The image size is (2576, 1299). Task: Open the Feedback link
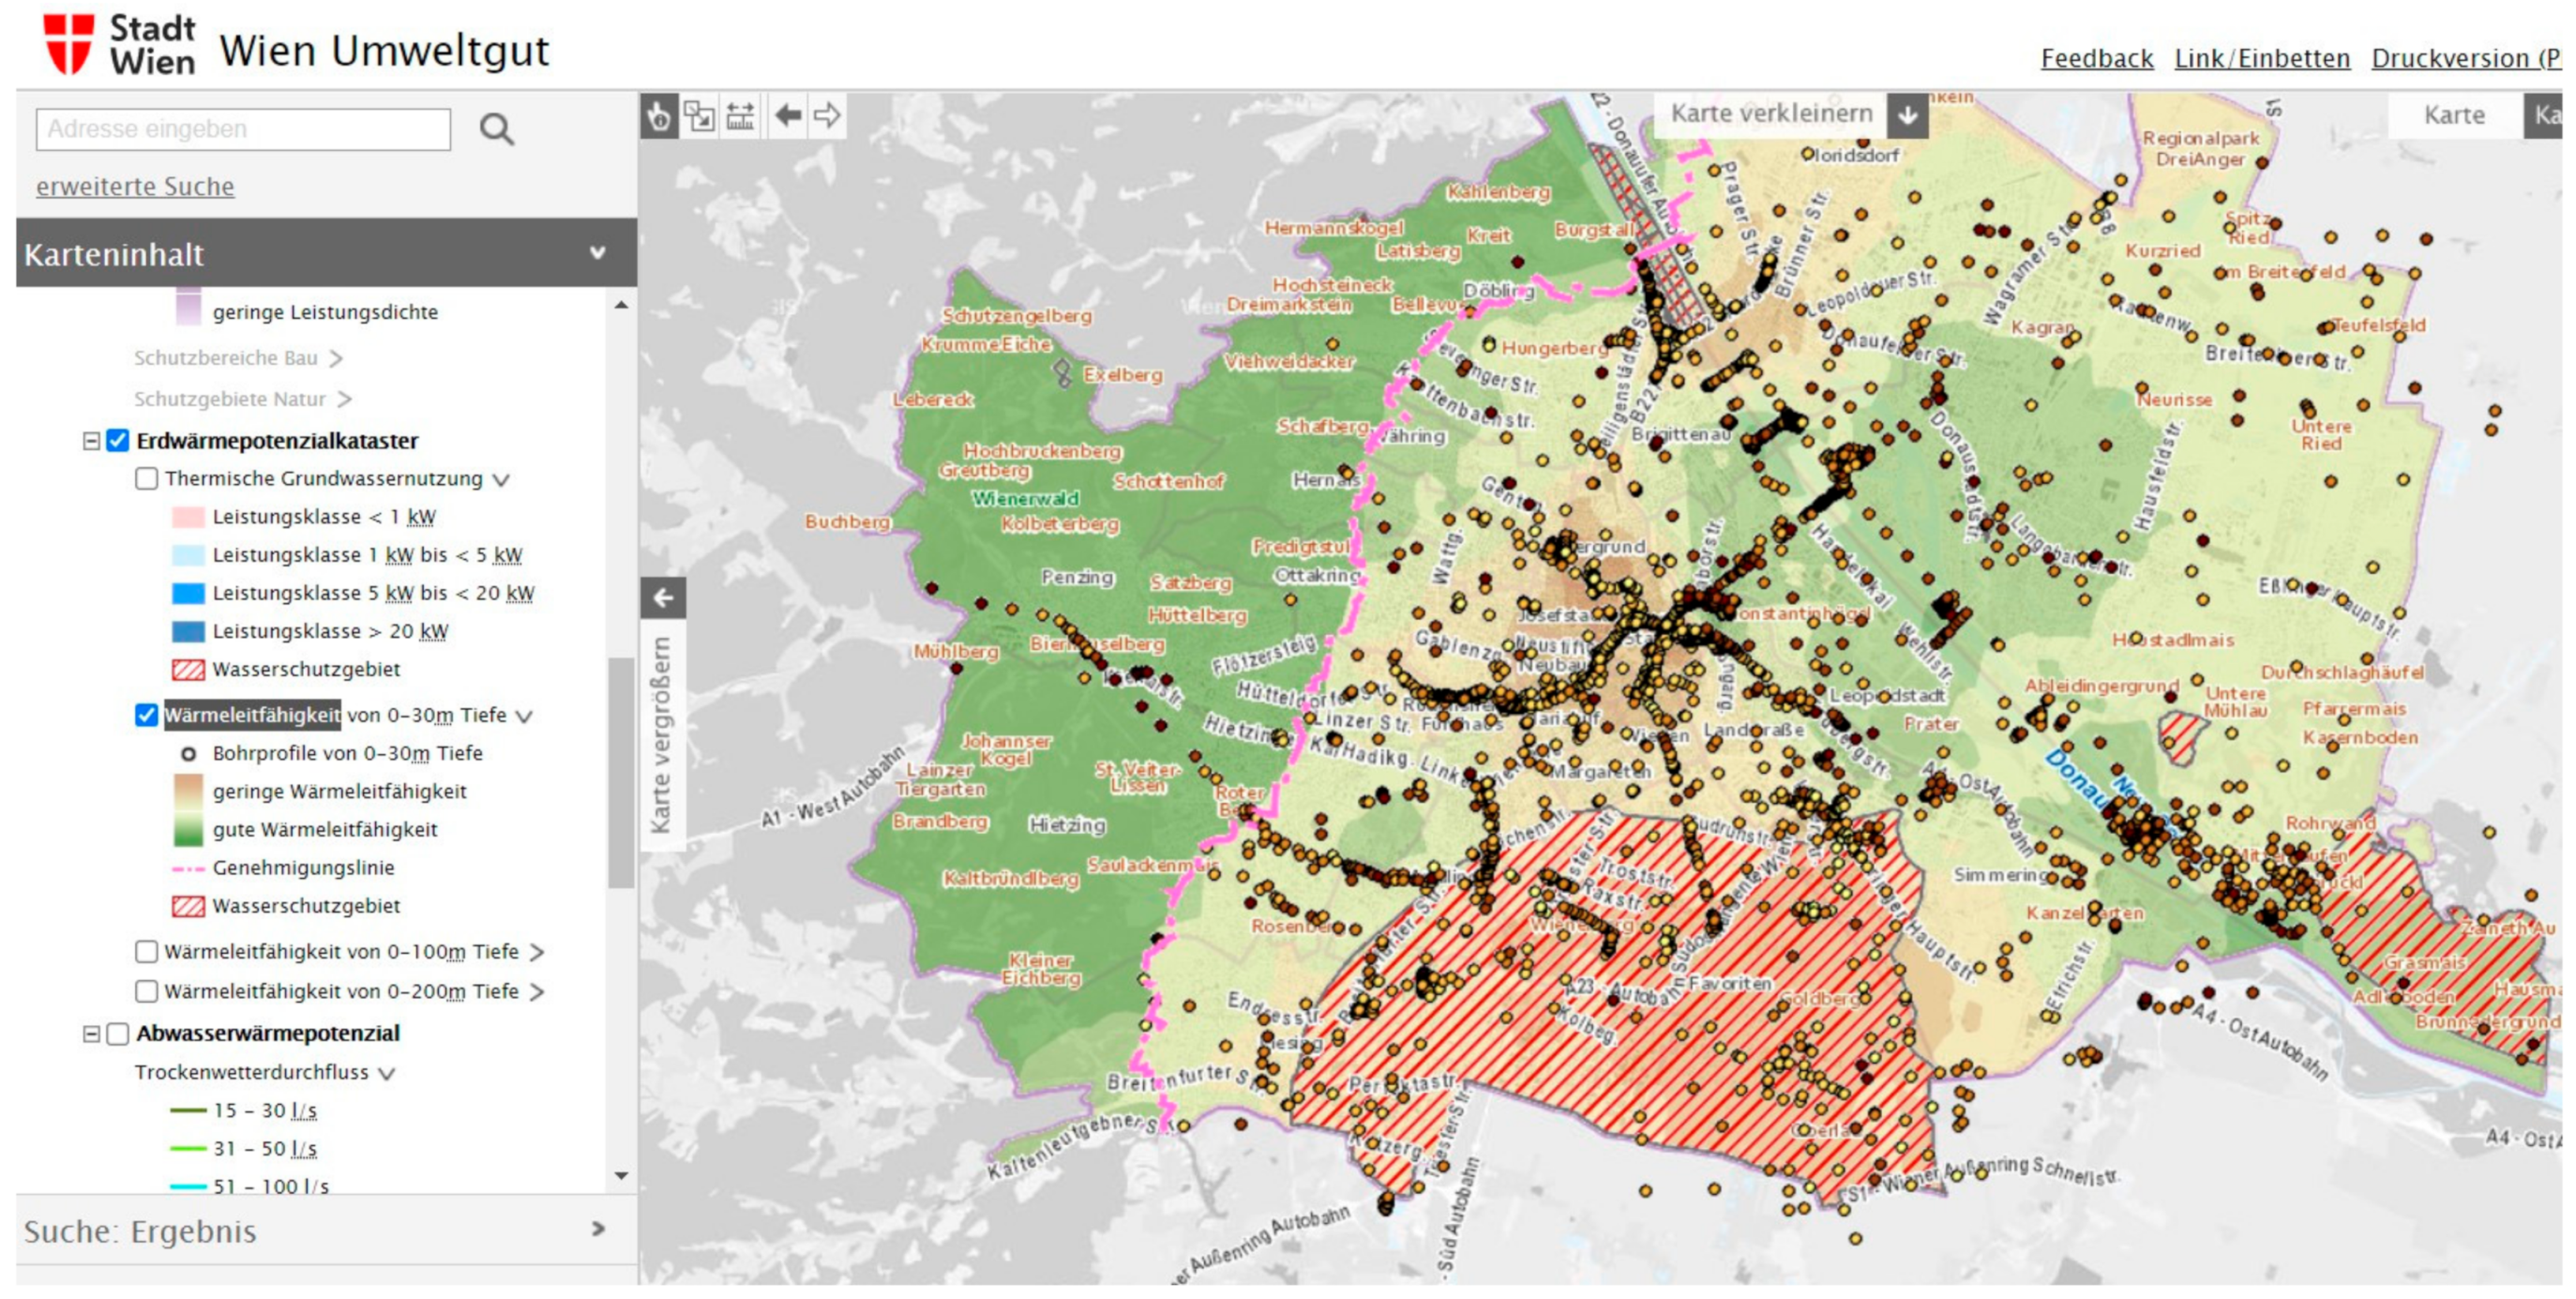2096,59
